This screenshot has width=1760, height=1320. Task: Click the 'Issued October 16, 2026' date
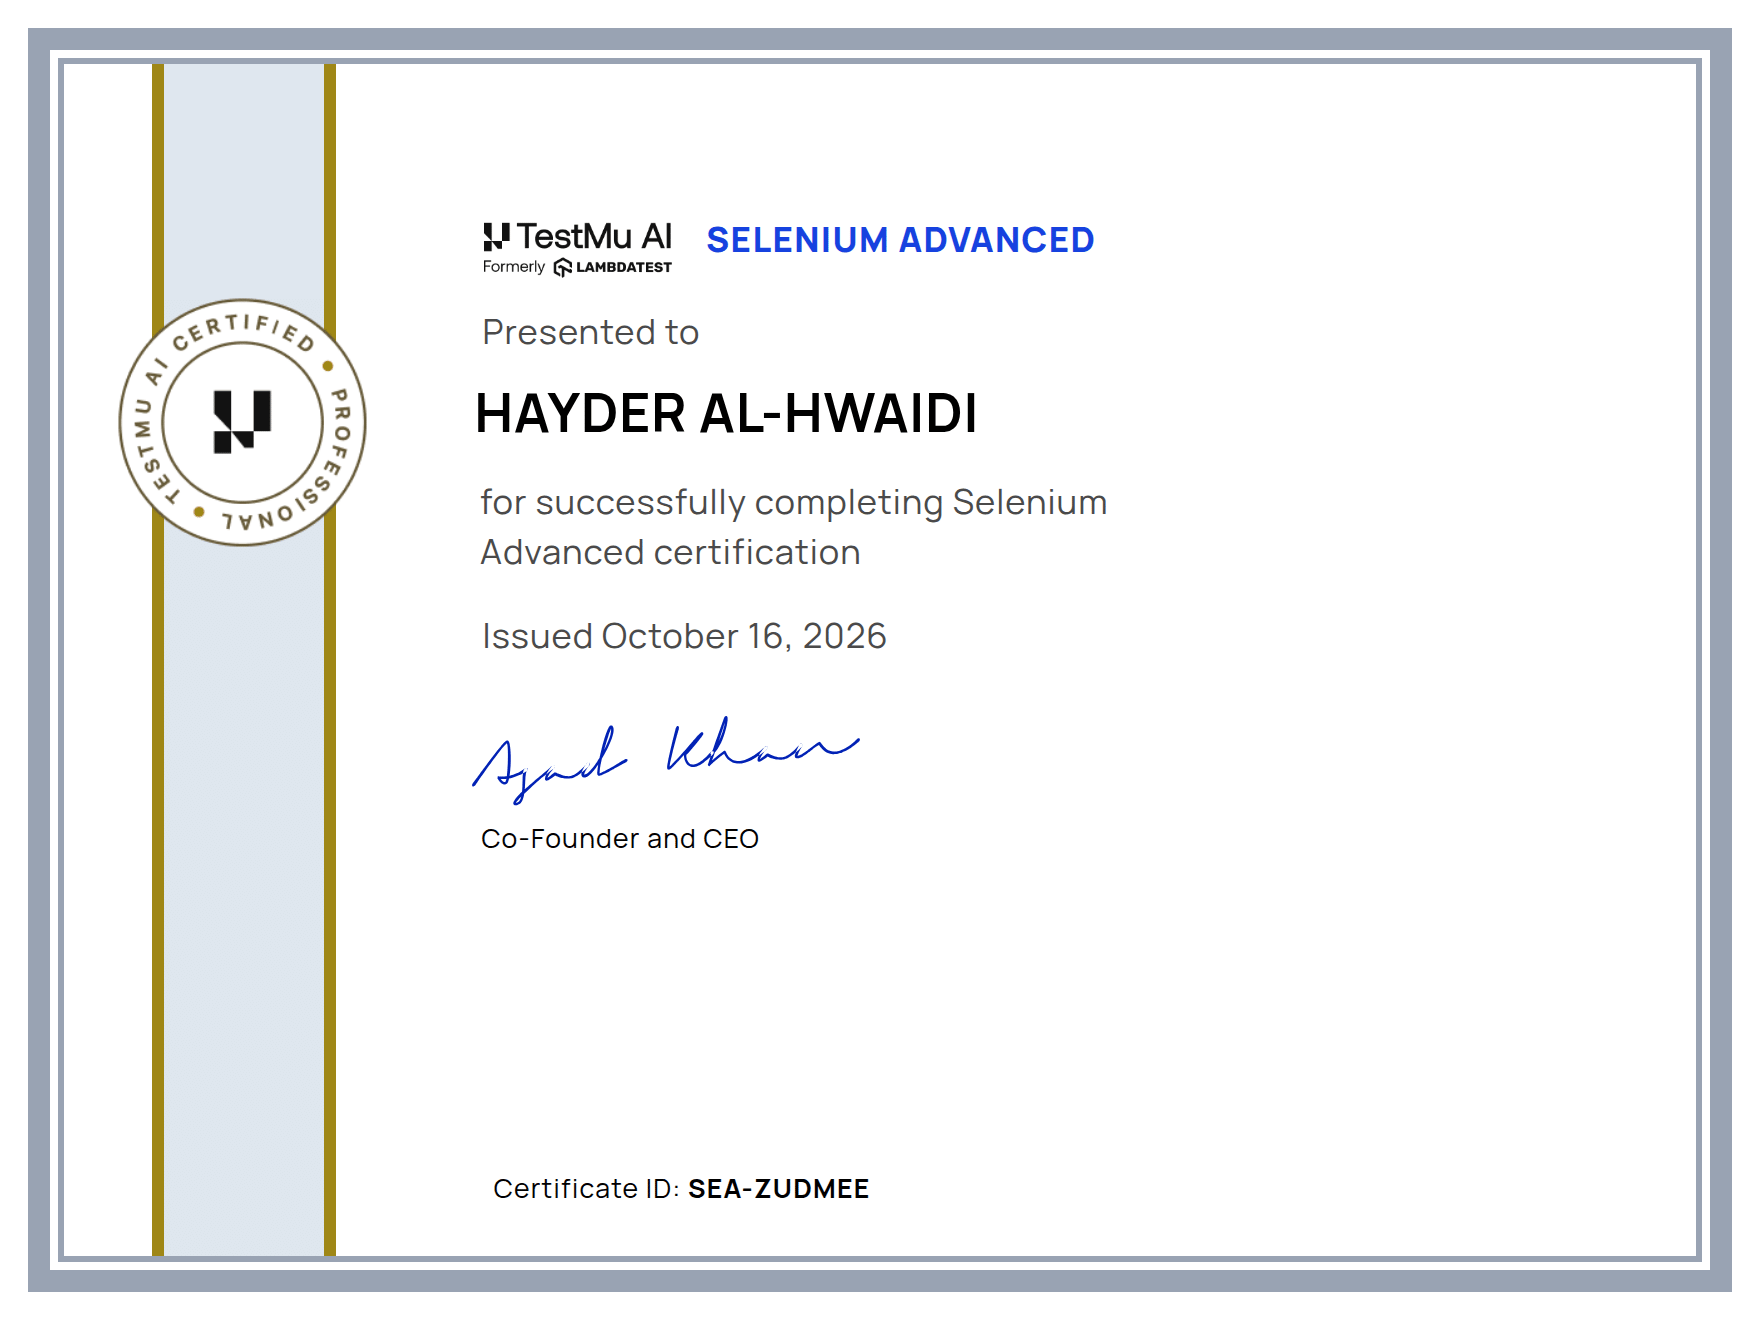pos(684,636)
